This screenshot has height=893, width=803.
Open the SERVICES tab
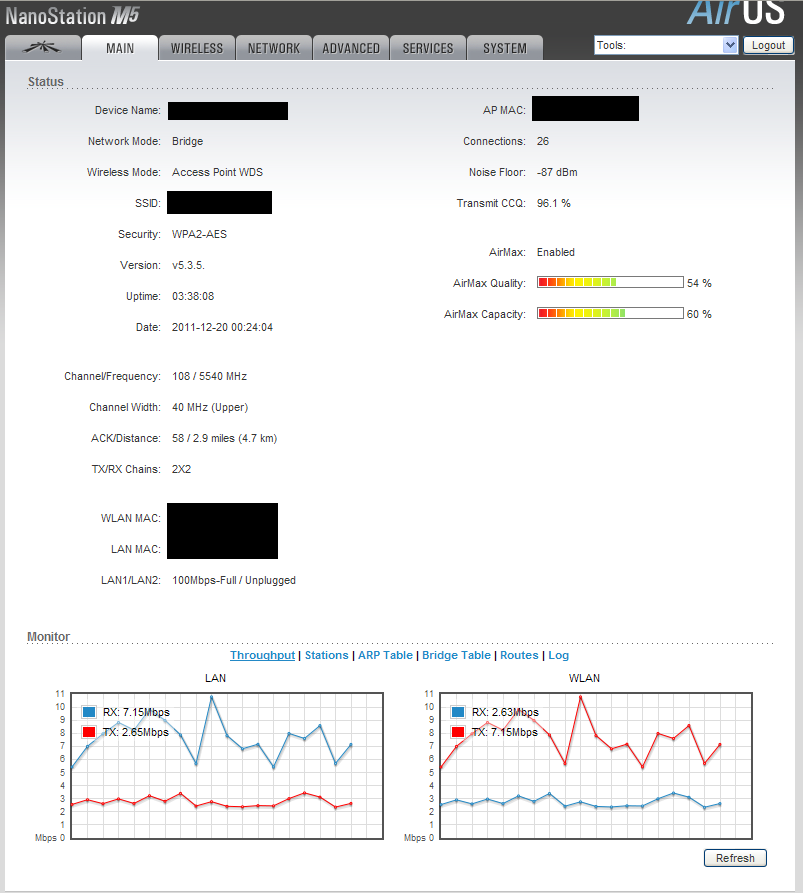coord(428,48)
